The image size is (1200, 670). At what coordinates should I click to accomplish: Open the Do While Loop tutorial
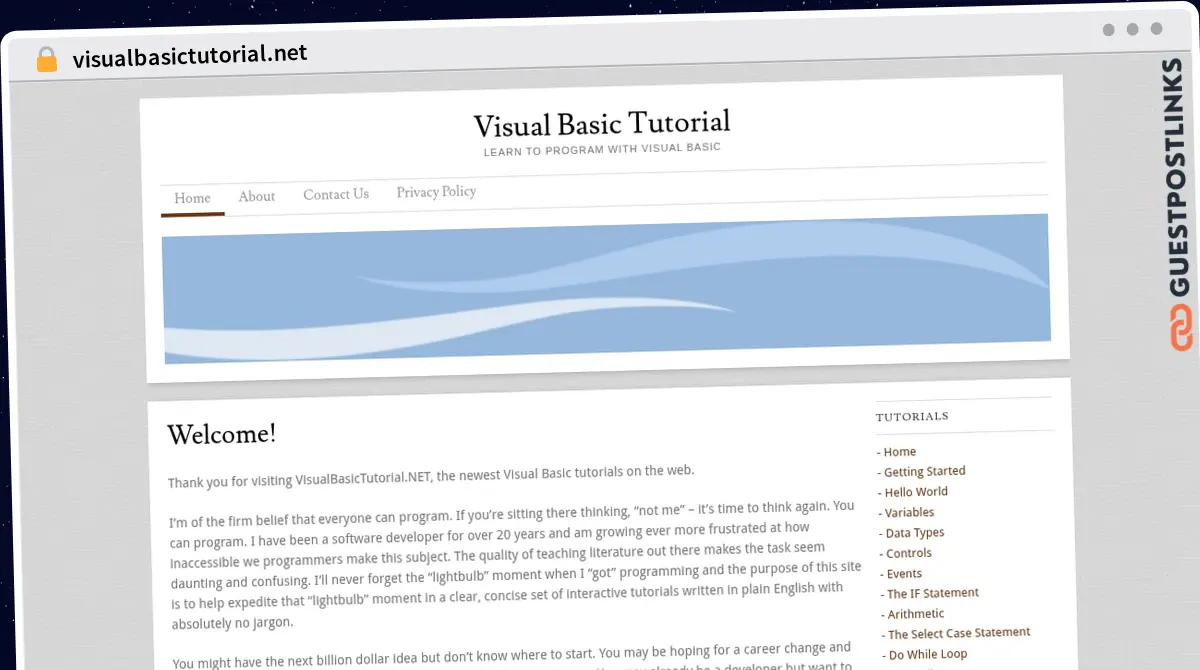pos(927,654)
